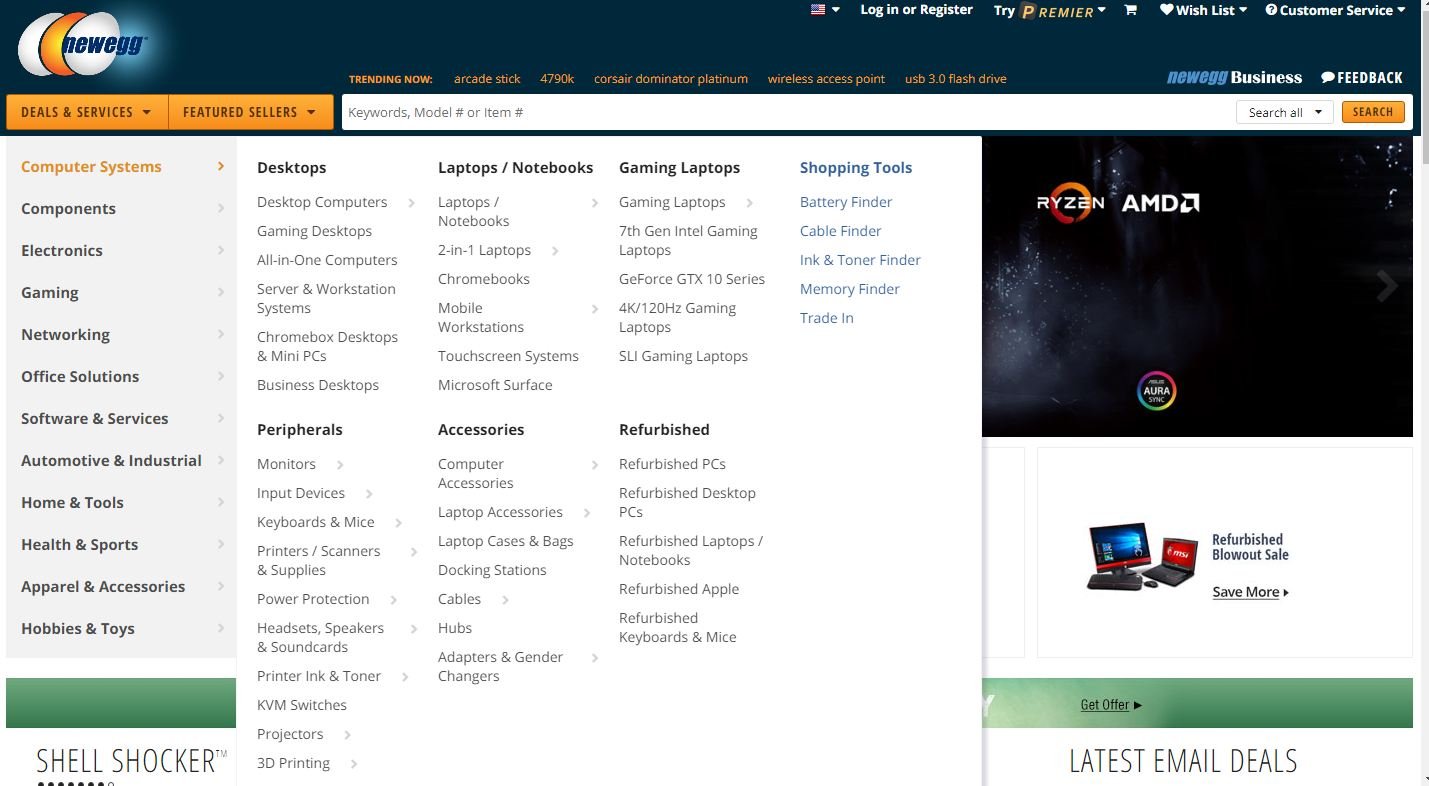Click the Ryzen AMD banner
This screenshot has height=786, width=1429.
point(1197,287)
